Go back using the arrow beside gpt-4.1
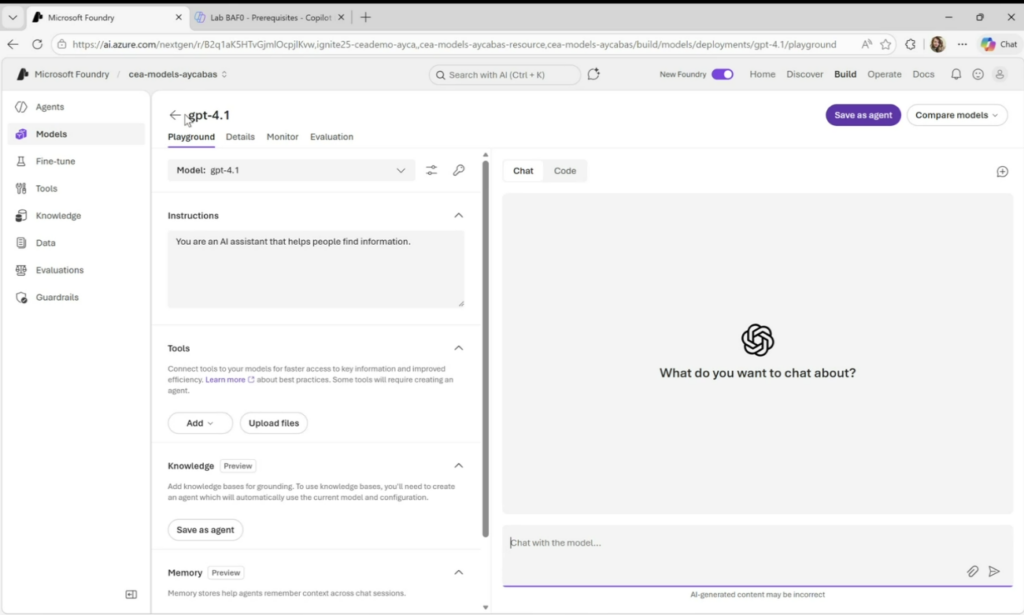The width and height of the screenshot is (1024, 615). point(175,115)
